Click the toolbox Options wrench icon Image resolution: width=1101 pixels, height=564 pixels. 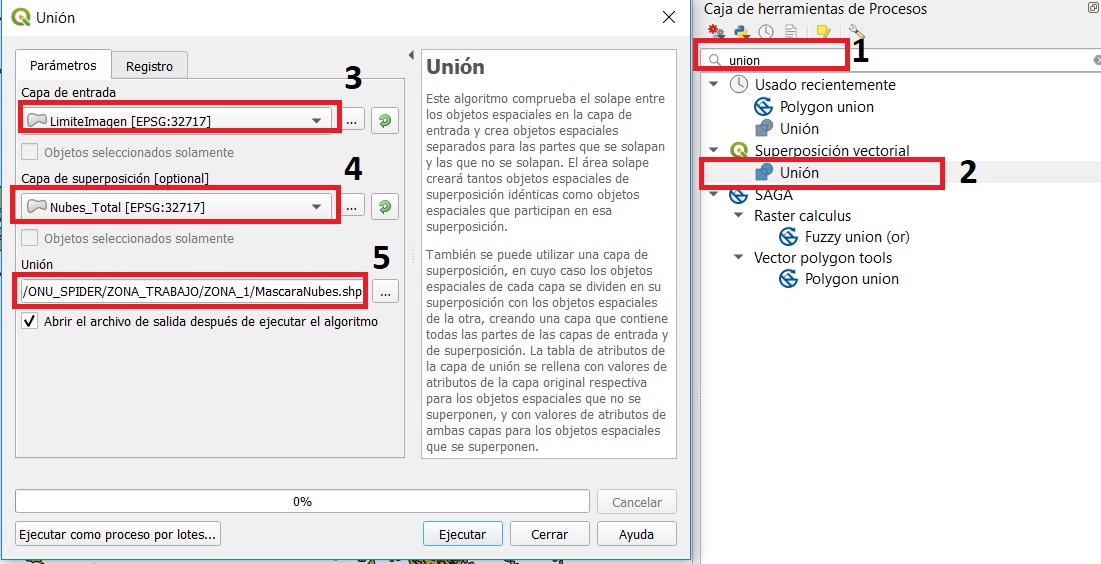click(856, 32)
